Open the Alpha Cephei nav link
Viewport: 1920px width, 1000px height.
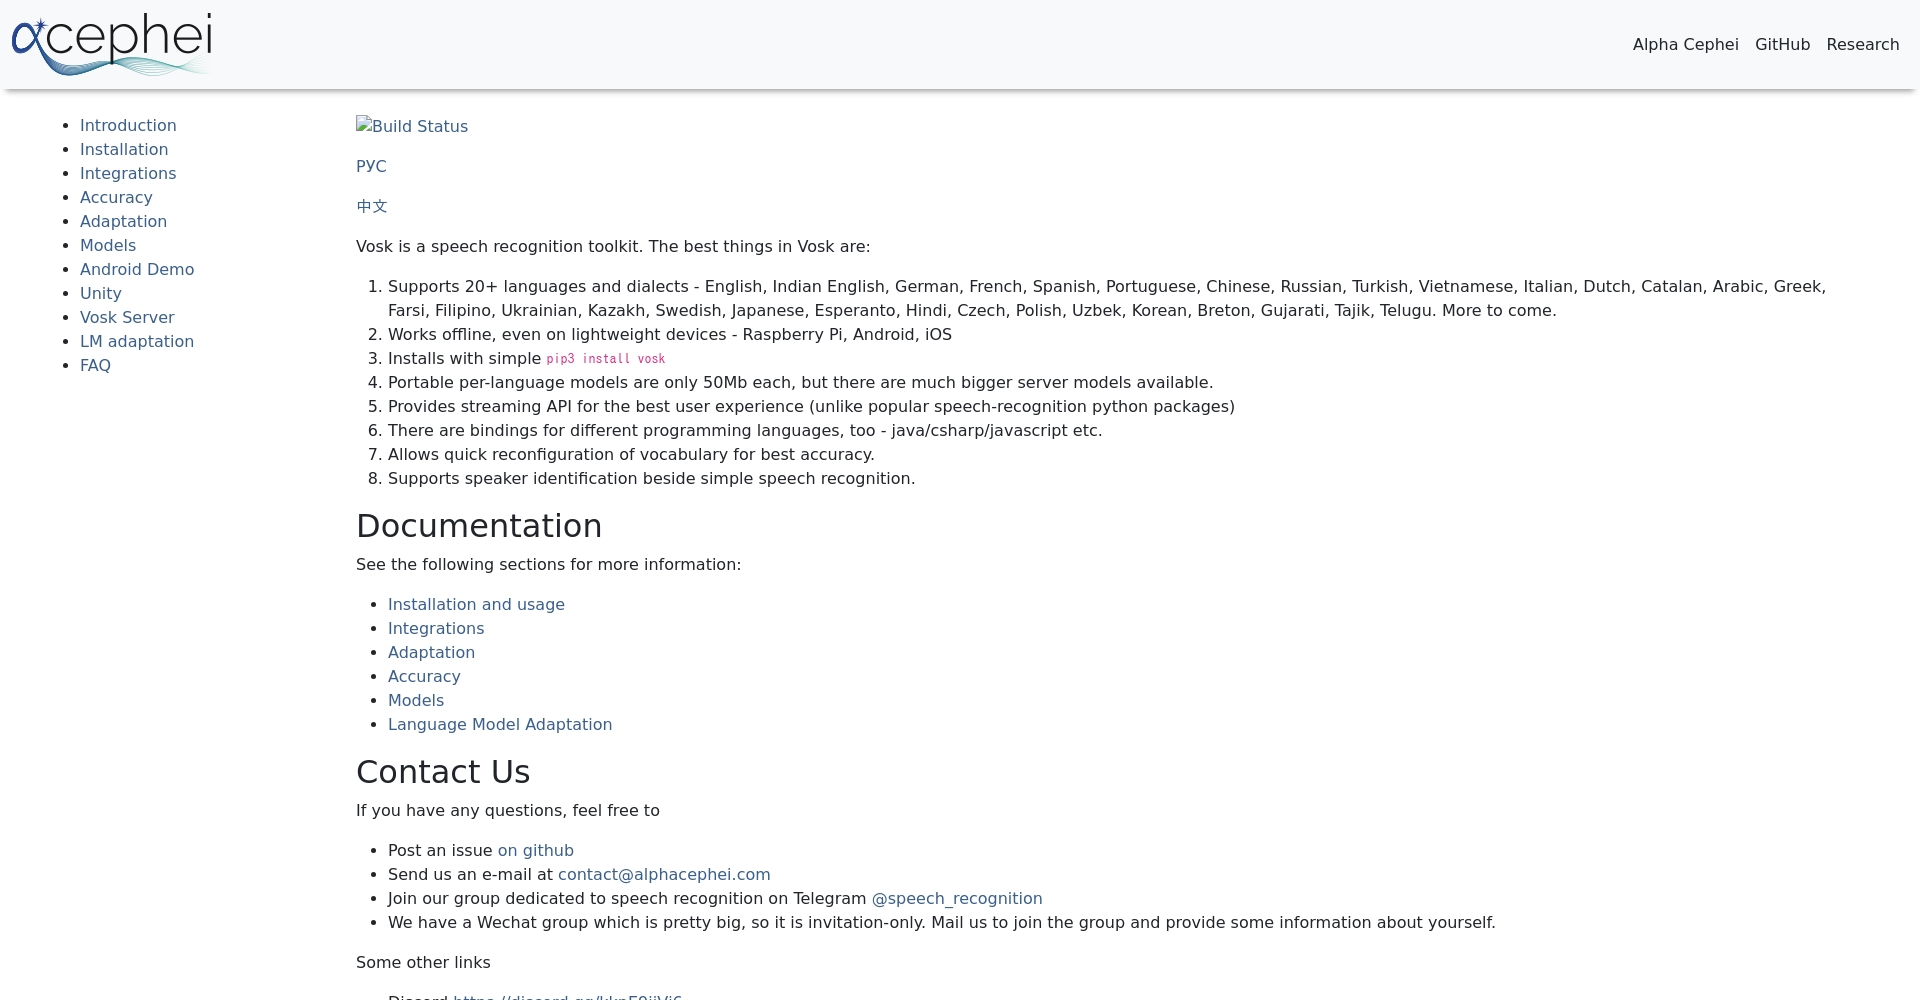(x=1685, y=44)
